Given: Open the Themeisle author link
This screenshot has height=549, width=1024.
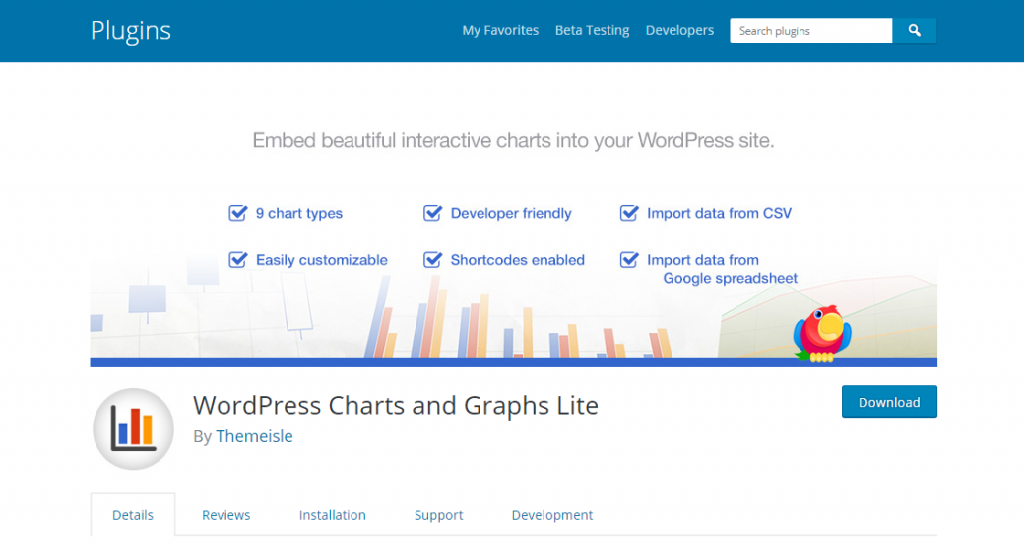Looking at the screenshot, I should [x=254, y=436].
